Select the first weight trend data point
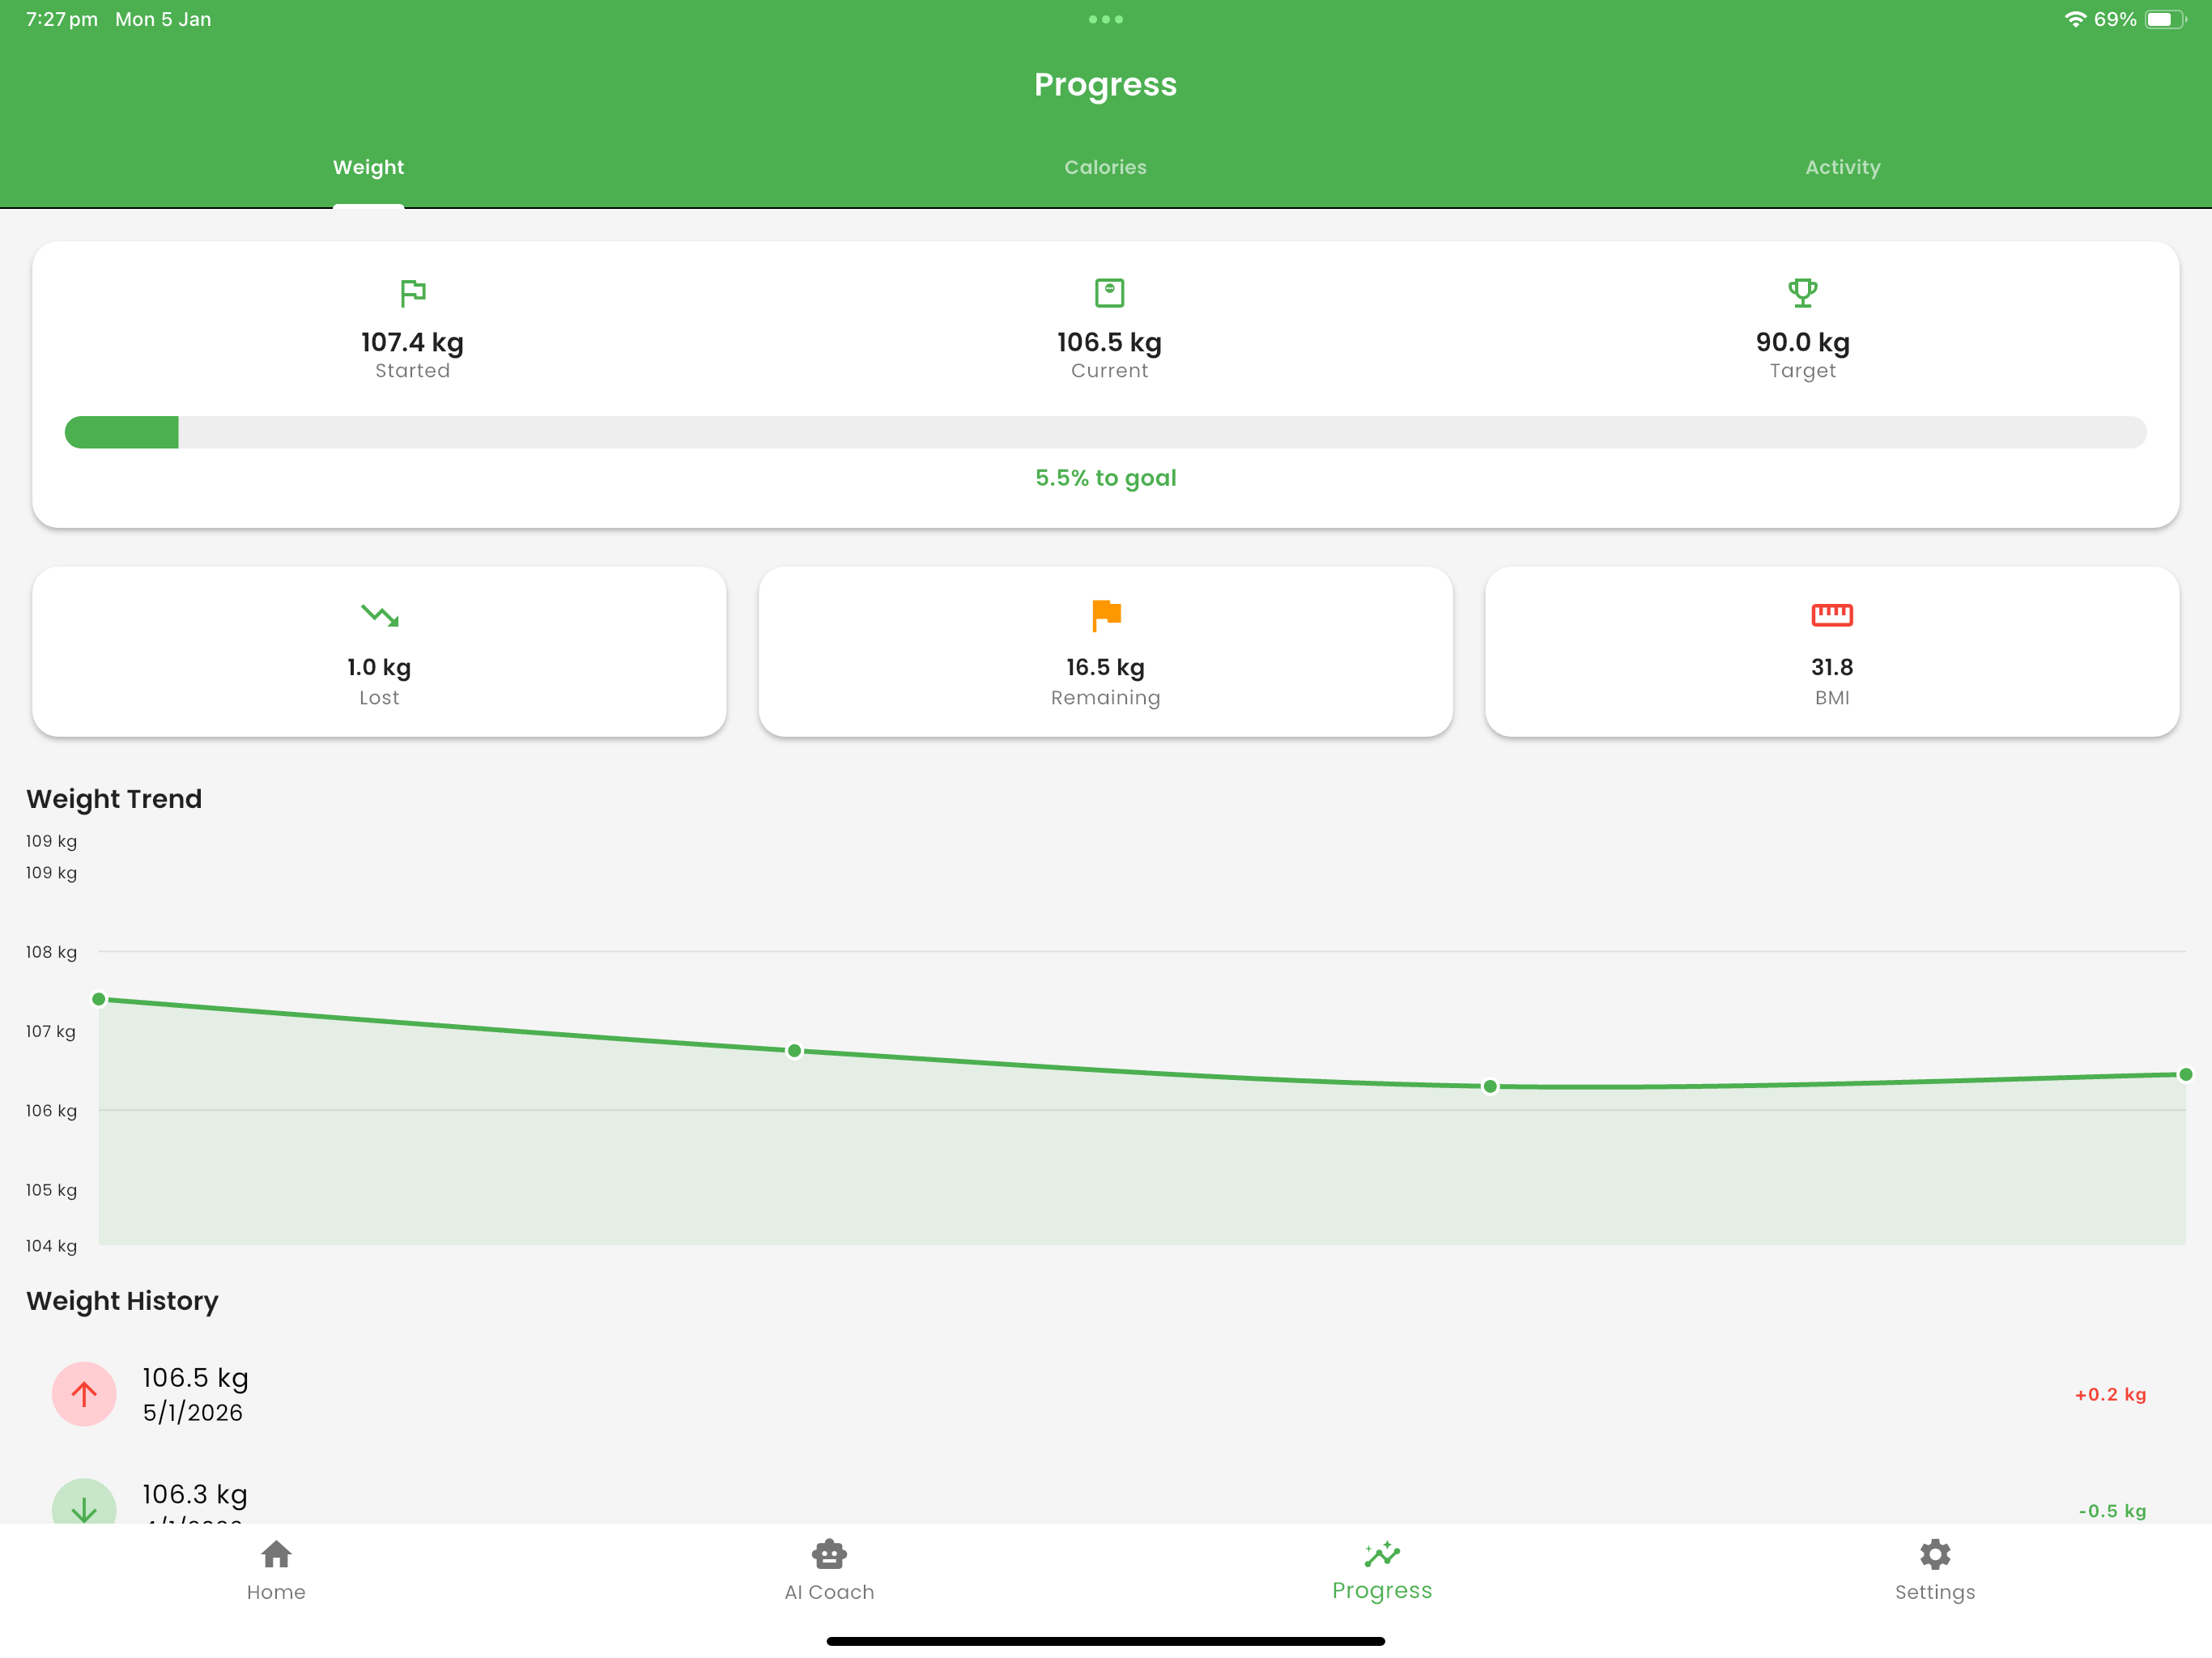Viewport: 2212px width, 1658px height. 99,999
